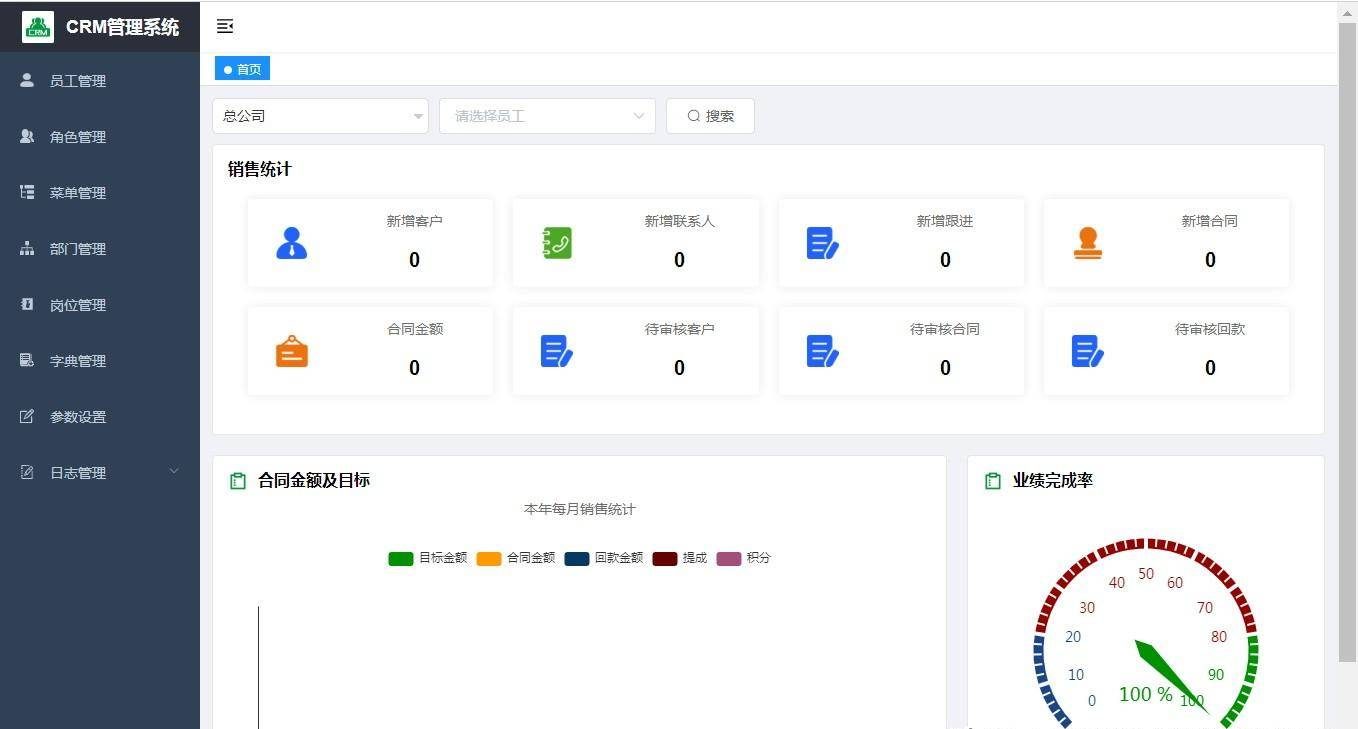Click the magnifier icon in 搜索 button

[693, 116]
